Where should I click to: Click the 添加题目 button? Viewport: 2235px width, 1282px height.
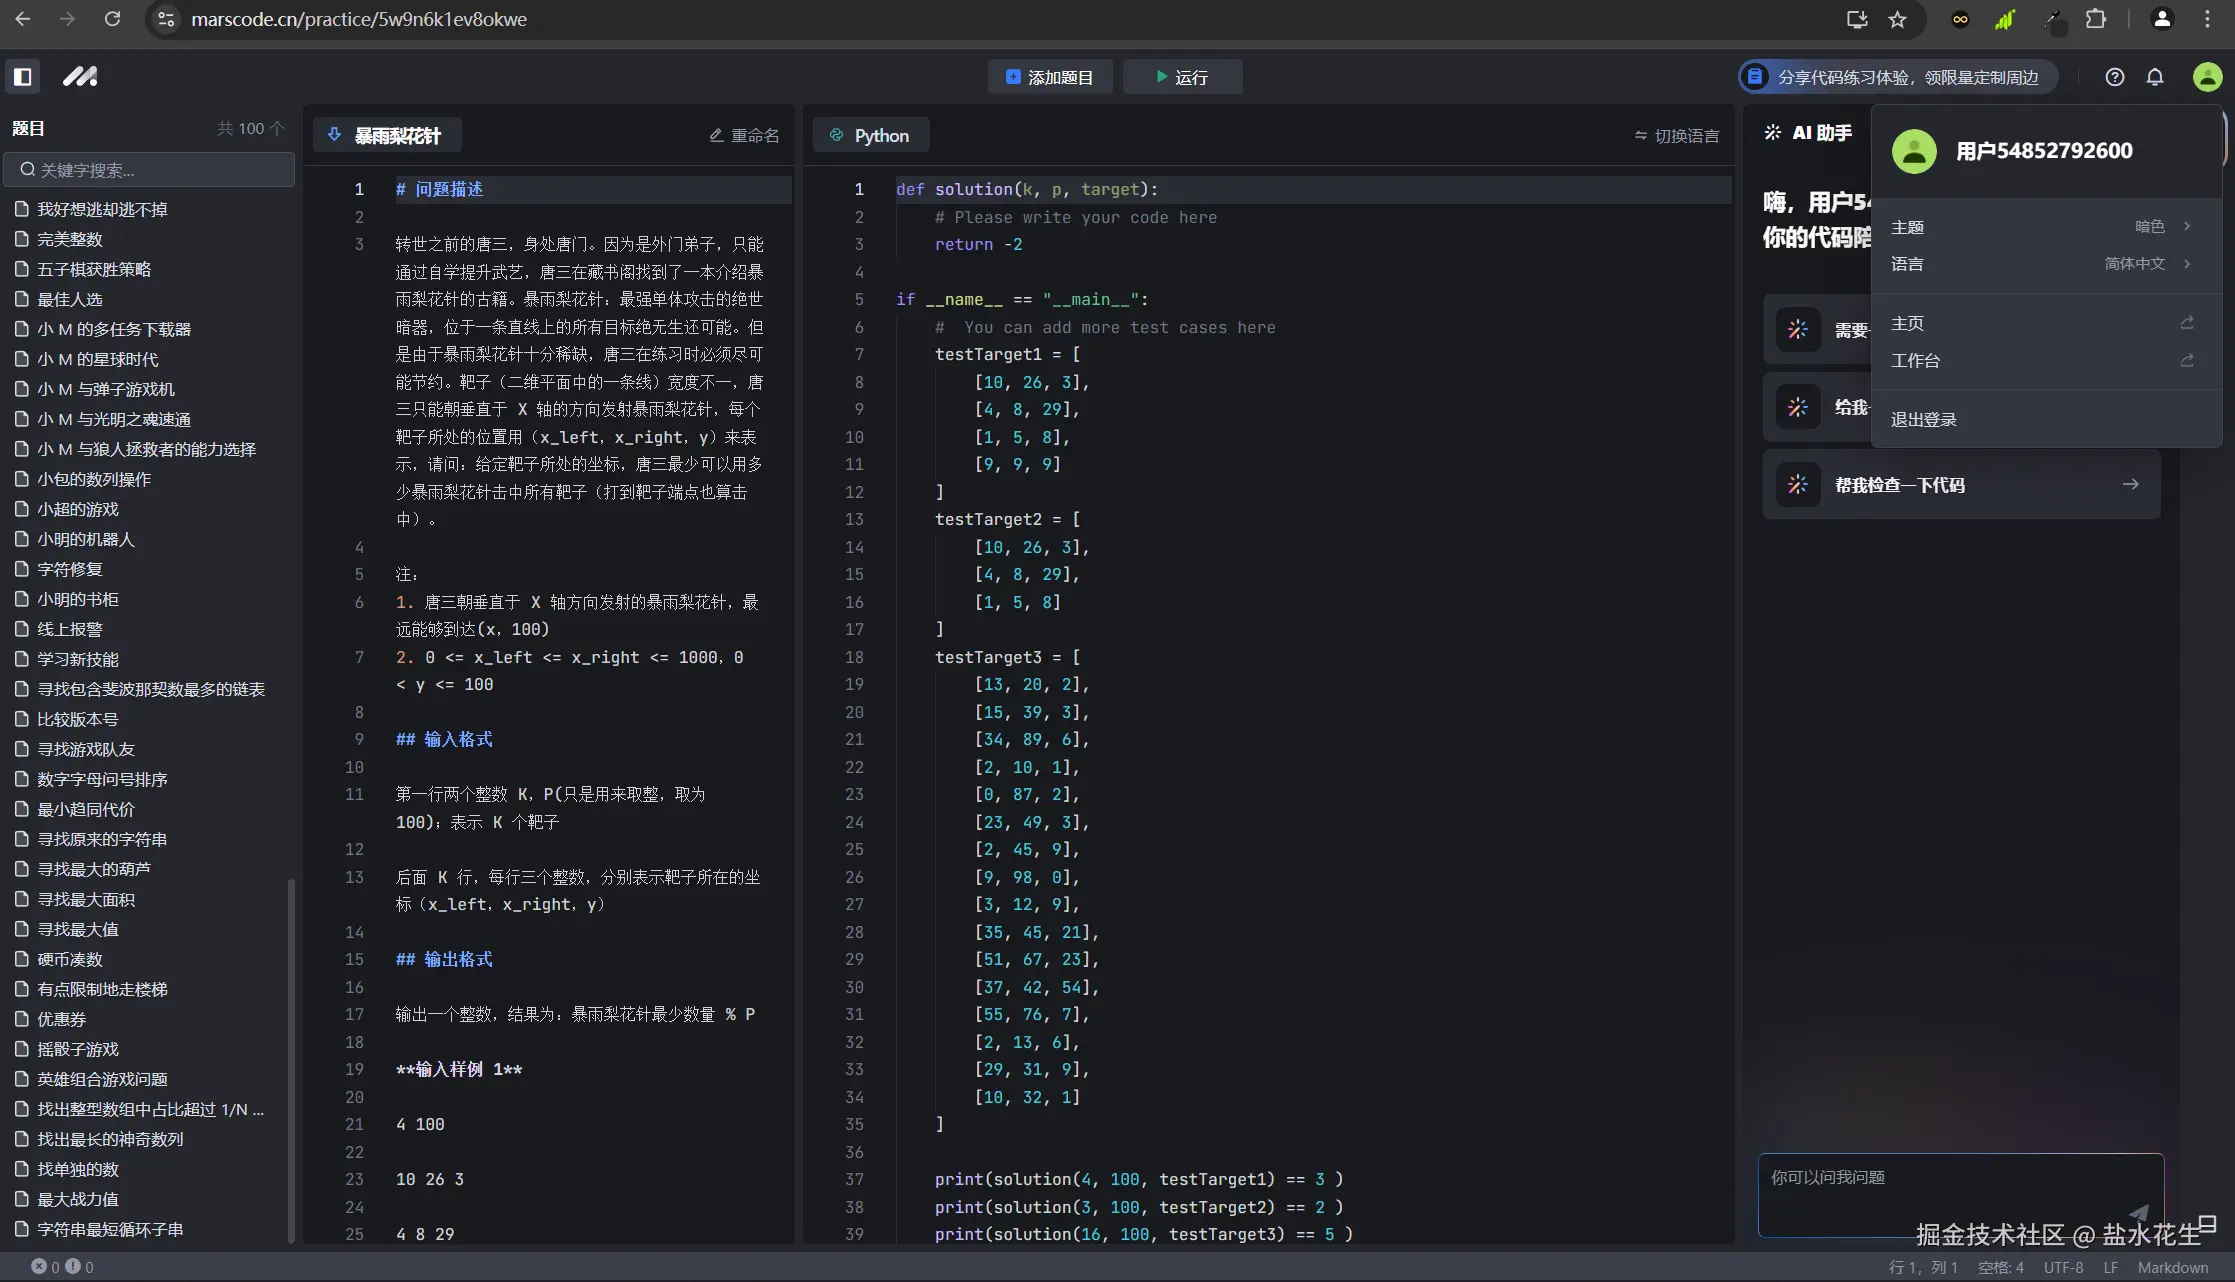click(1049, 76)
